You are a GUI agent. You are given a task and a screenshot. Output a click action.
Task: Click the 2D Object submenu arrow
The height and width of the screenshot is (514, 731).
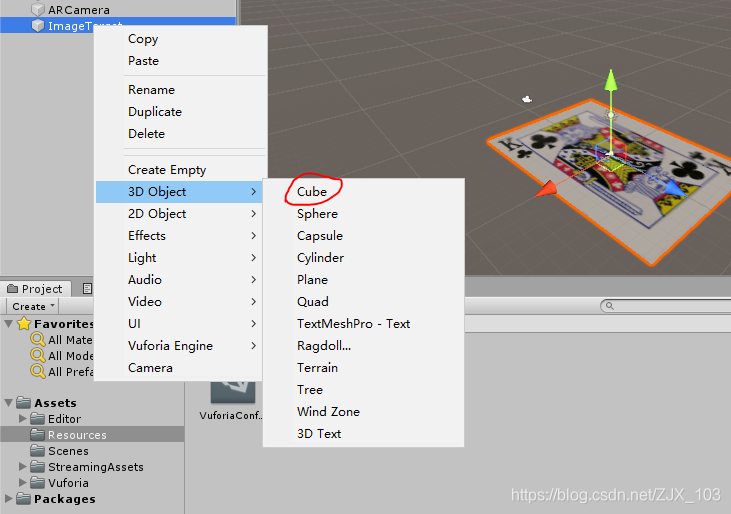[254, 213]
